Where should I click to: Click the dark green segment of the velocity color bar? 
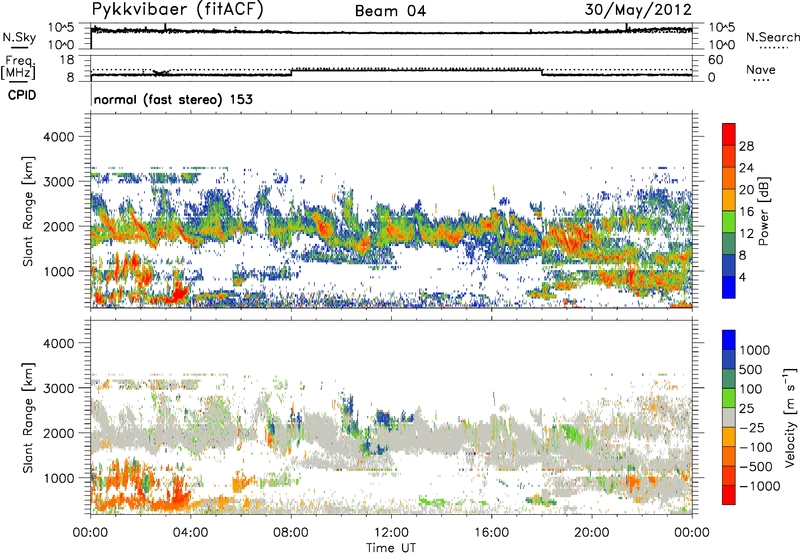click(729, 379)
